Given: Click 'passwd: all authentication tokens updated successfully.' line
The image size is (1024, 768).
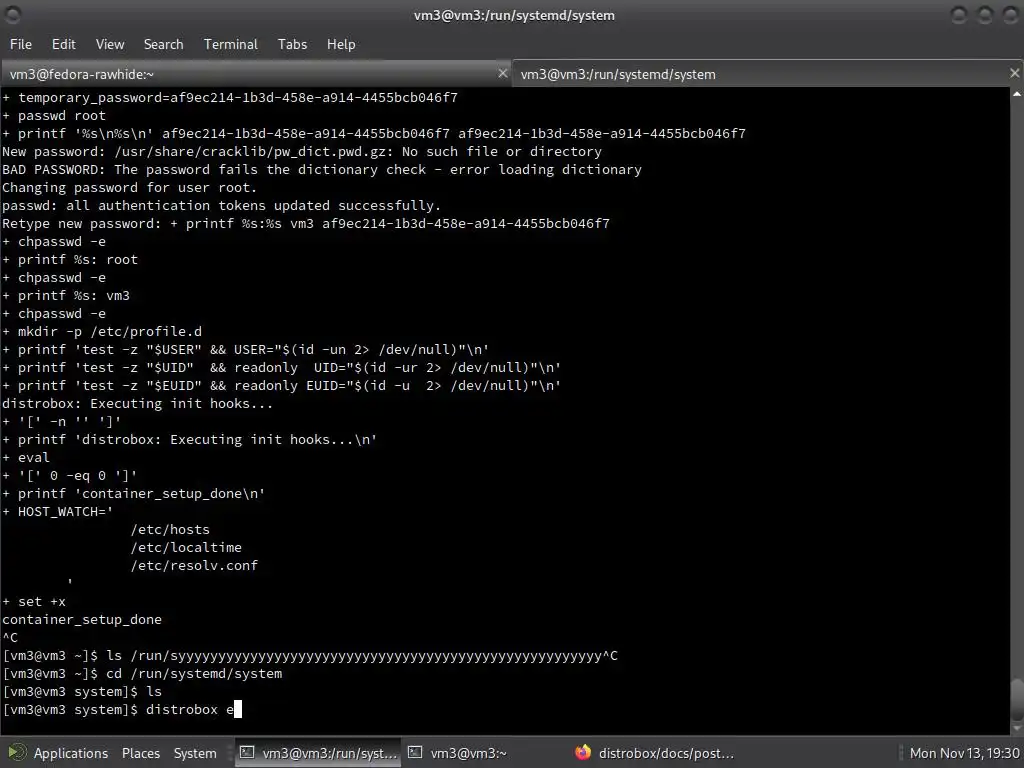Looking at the screenshot, I should 221,205.
